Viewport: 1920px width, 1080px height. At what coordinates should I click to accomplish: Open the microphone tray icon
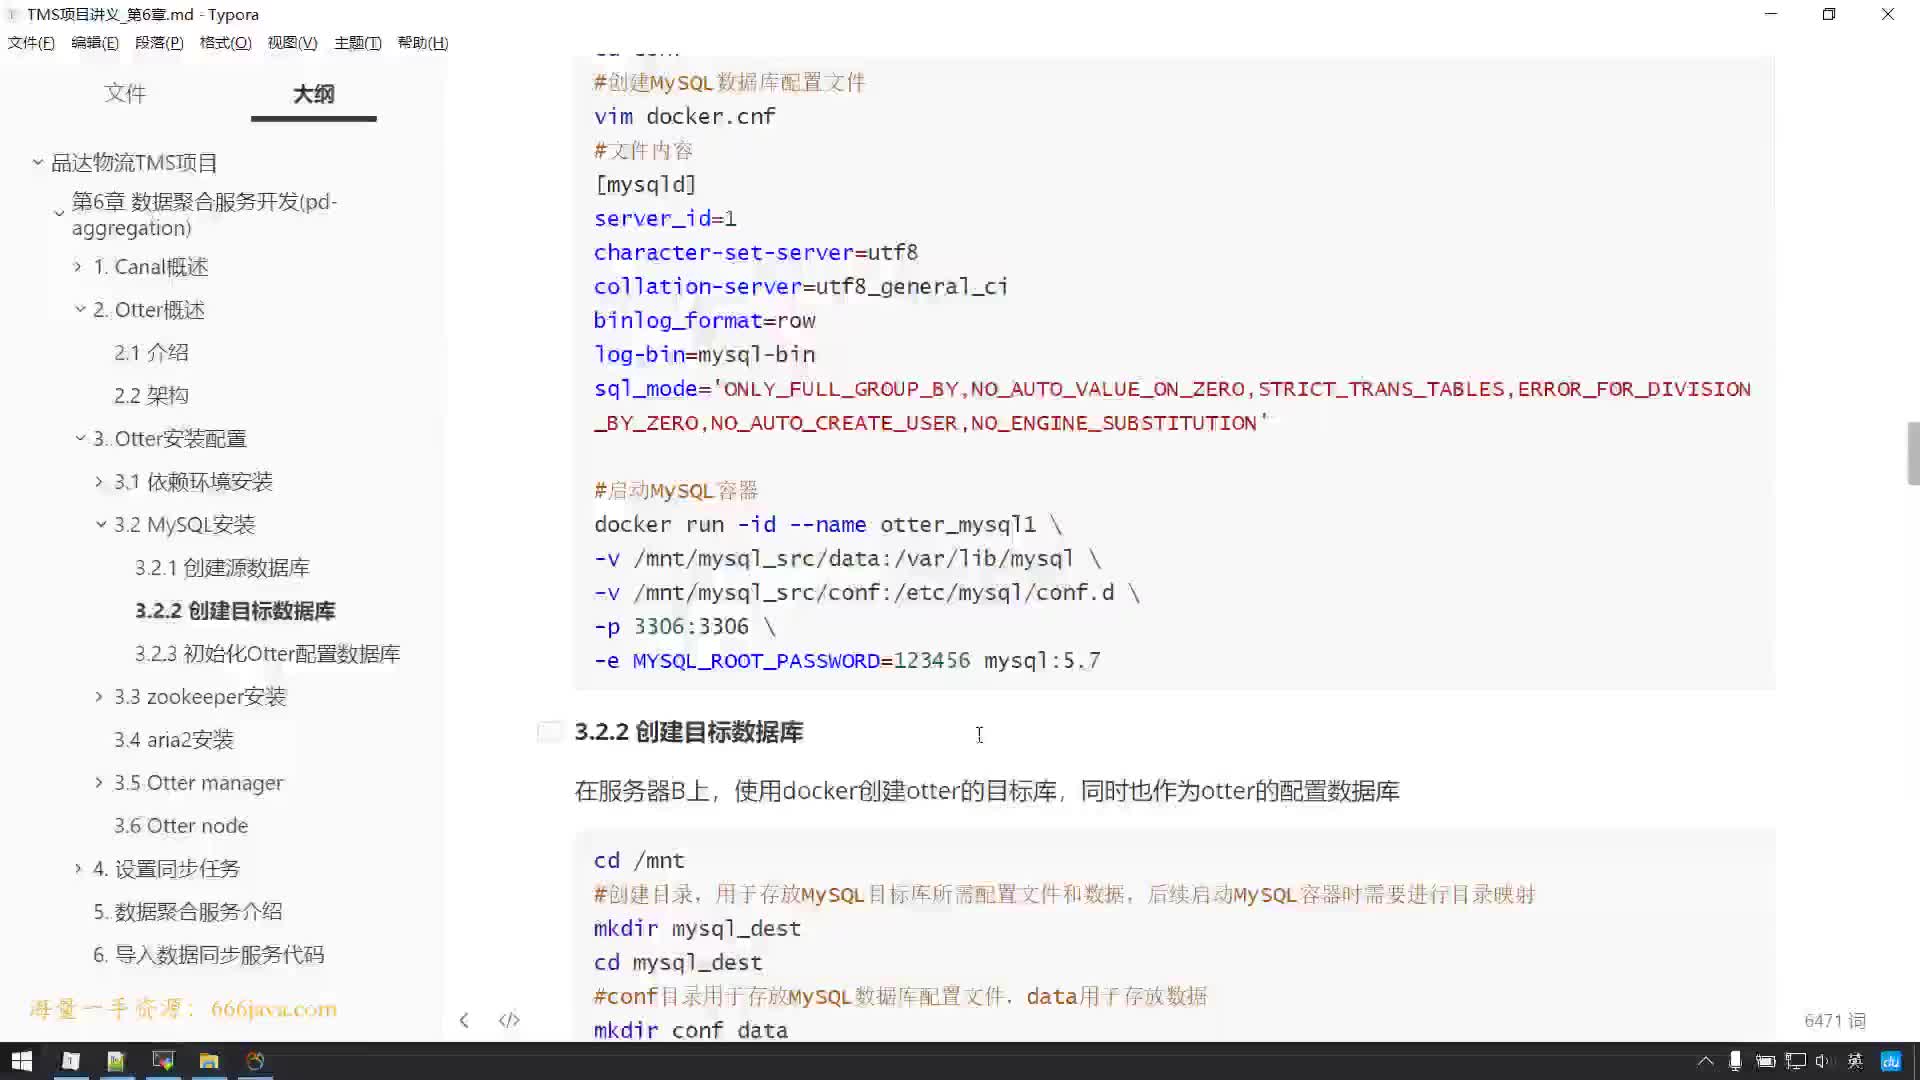click(x=1735, y=1061)
